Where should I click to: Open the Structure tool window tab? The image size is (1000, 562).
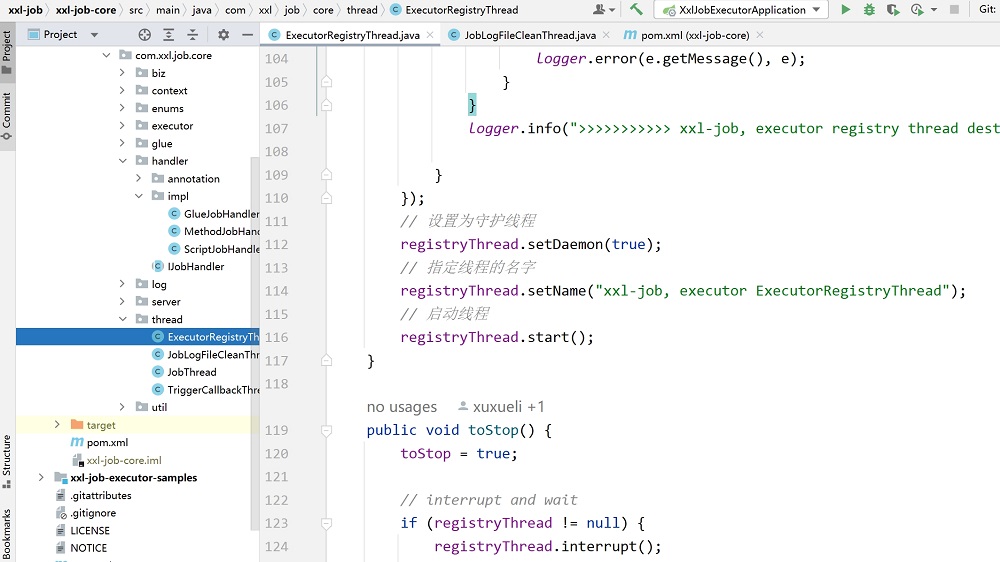click(7, 461)
